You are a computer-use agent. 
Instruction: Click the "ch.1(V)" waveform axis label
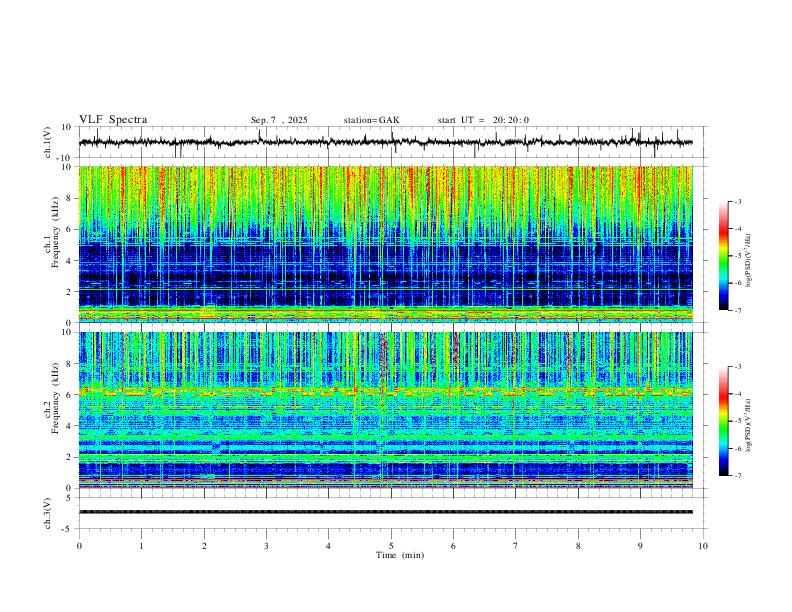tap(48, 142)
